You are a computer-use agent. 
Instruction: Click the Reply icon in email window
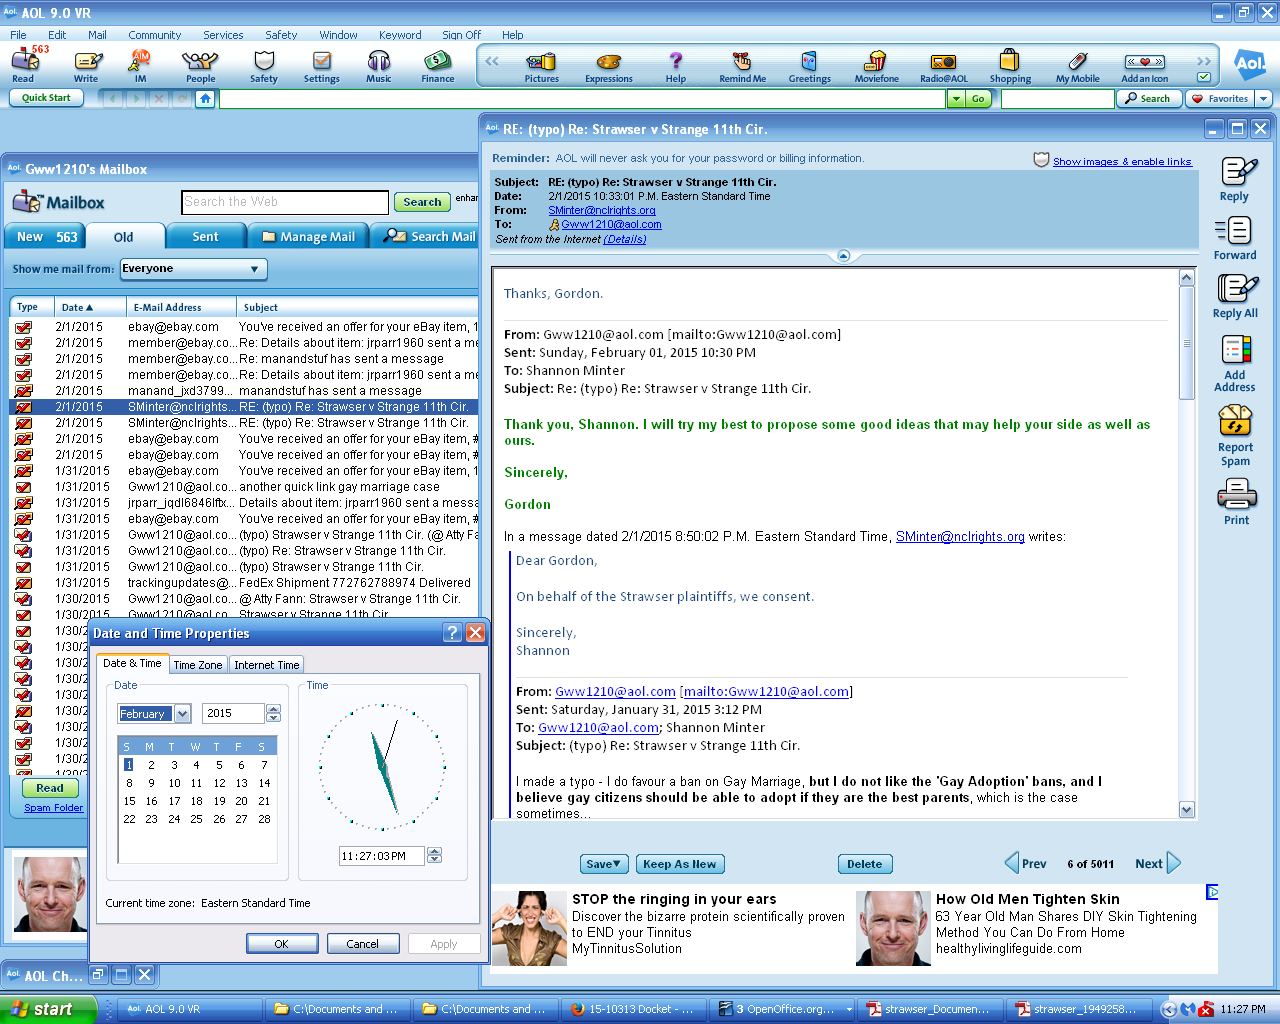click(x=1235, y=180)
